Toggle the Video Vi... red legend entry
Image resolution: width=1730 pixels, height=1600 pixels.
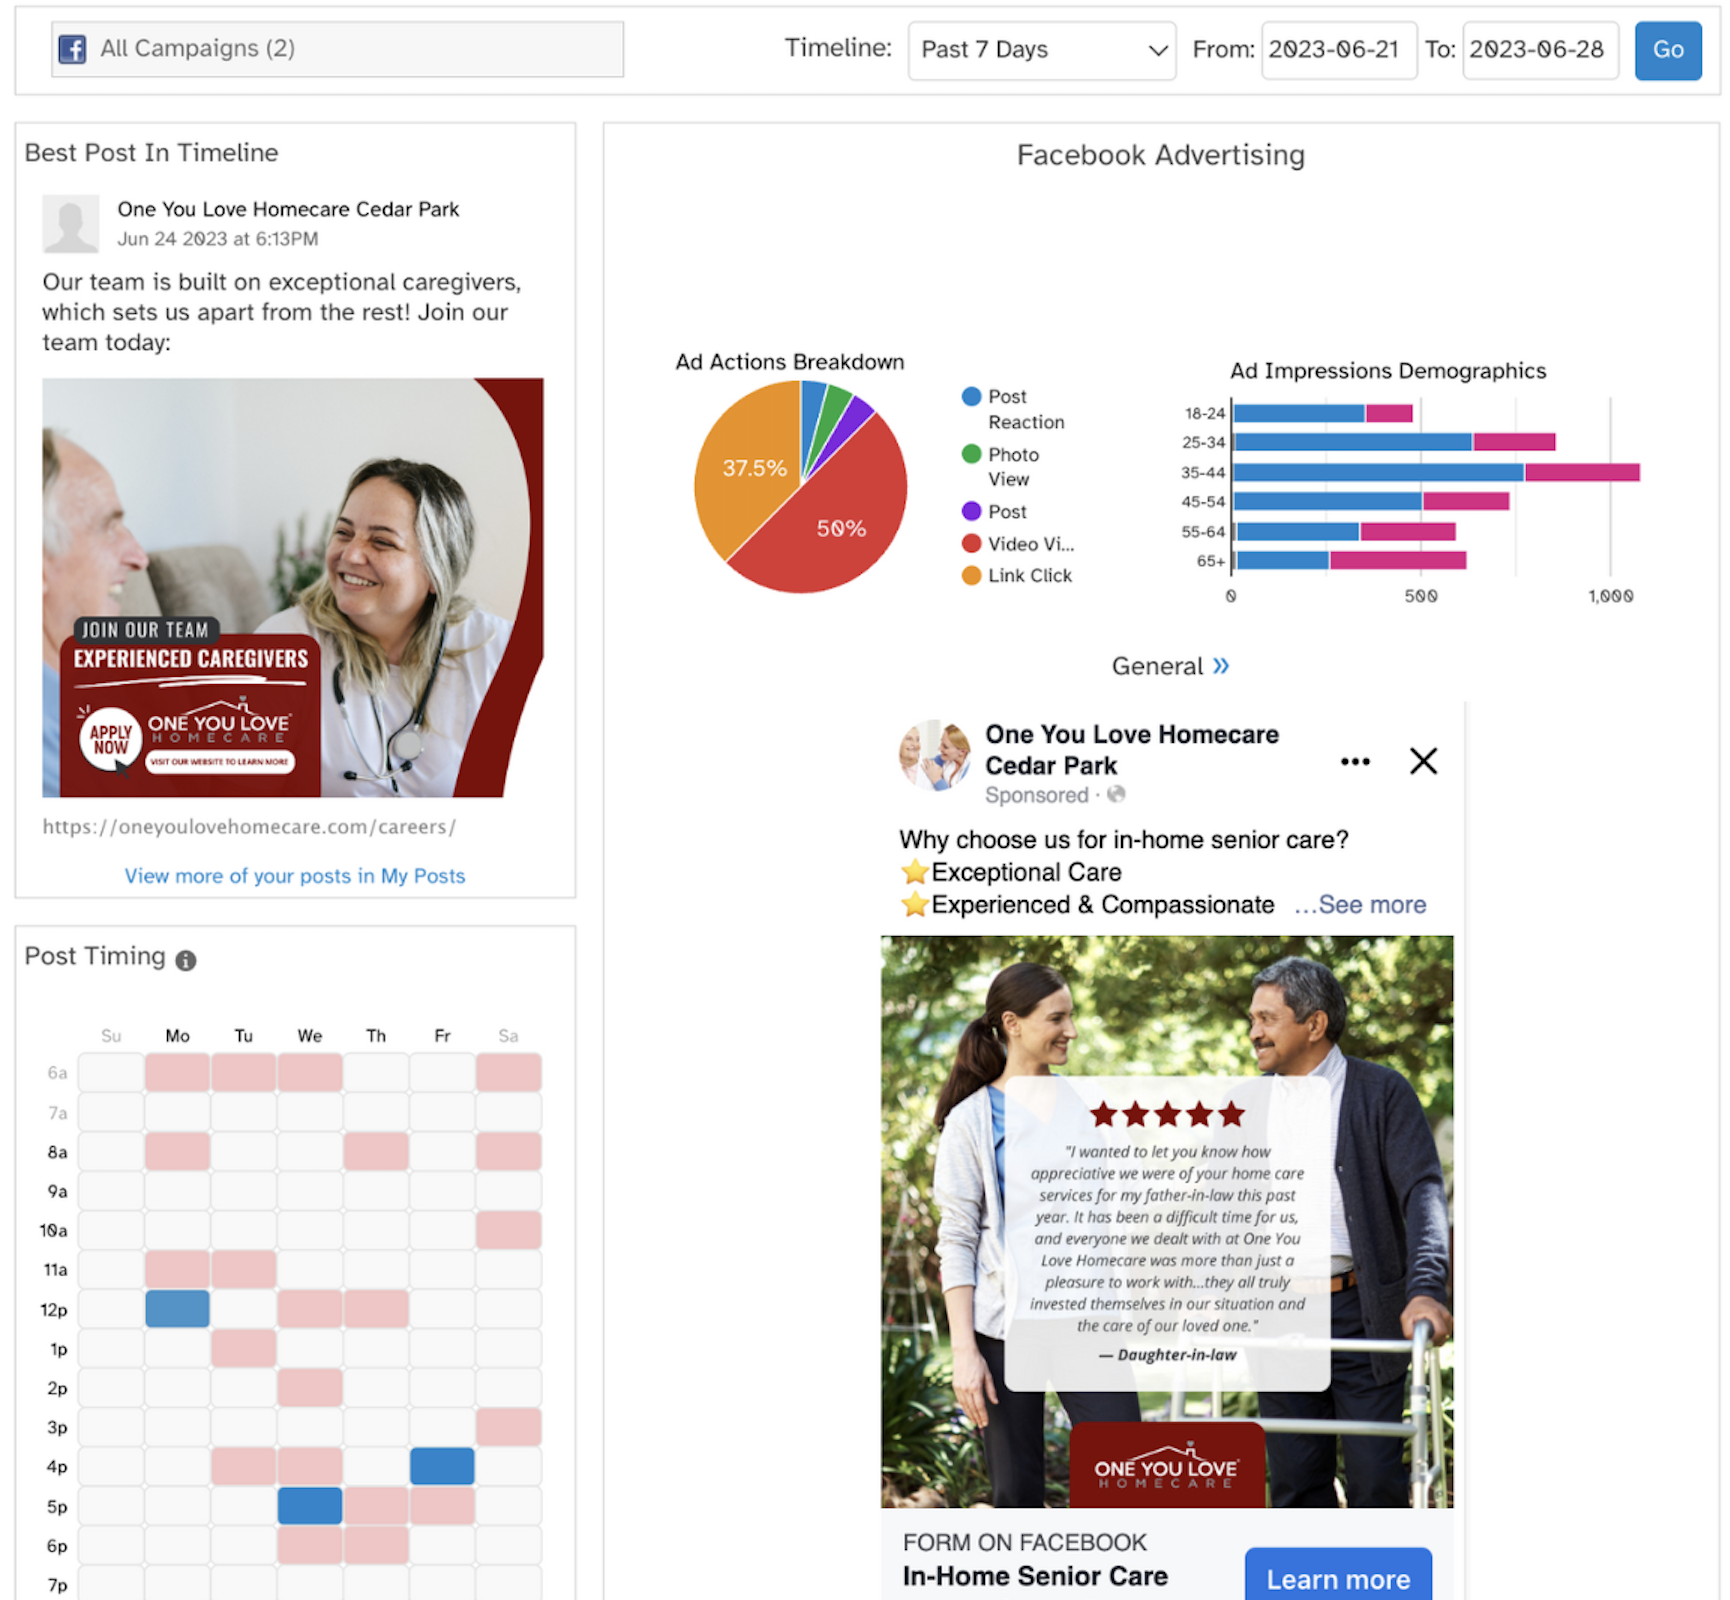(1018, 544)
